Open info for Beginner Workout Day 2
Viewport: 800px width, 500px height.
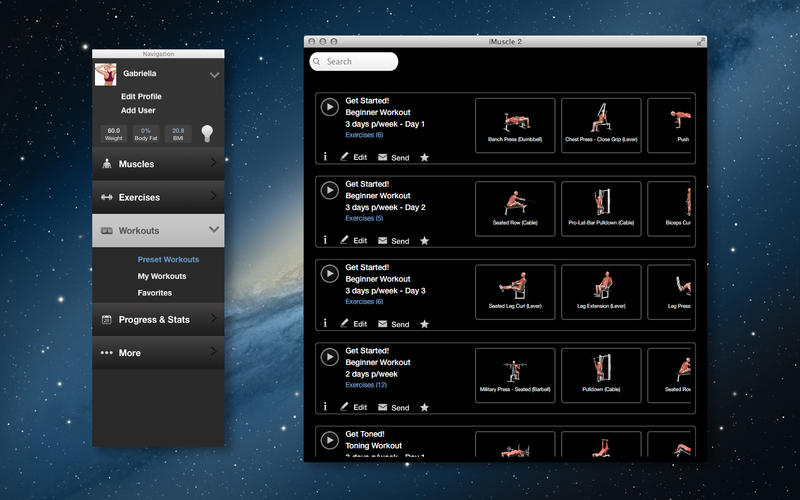[x=325, y=240]
